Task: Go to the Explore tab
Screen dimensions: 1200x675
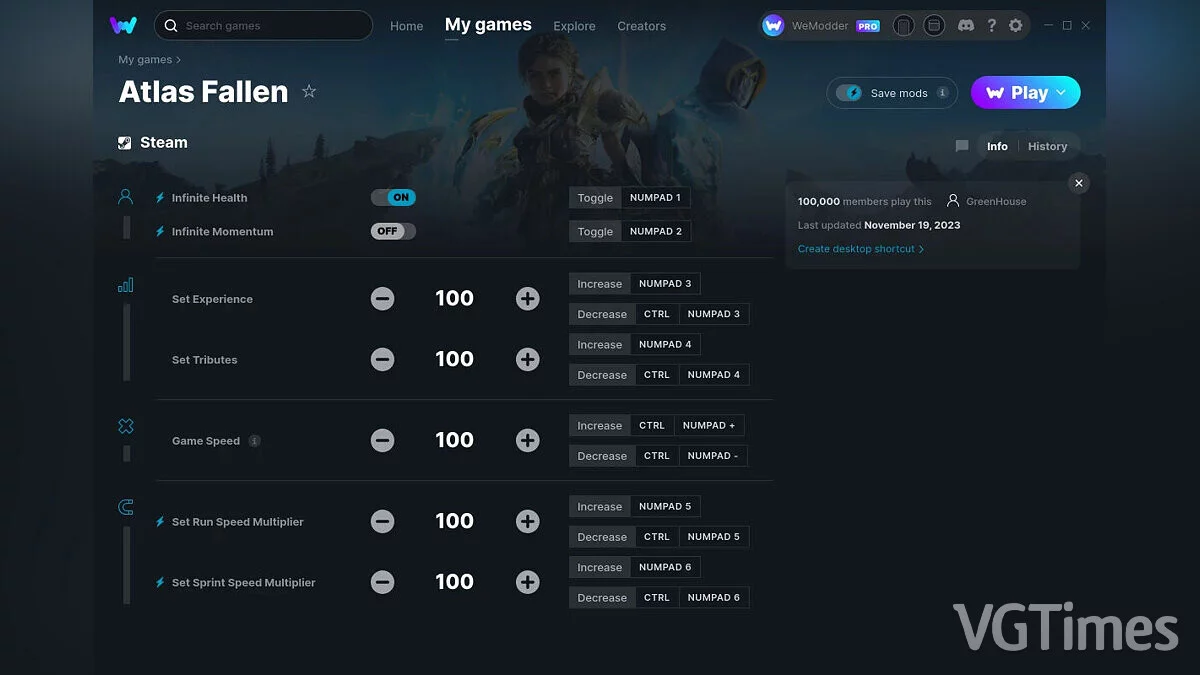Action: [x=574, y=26]
